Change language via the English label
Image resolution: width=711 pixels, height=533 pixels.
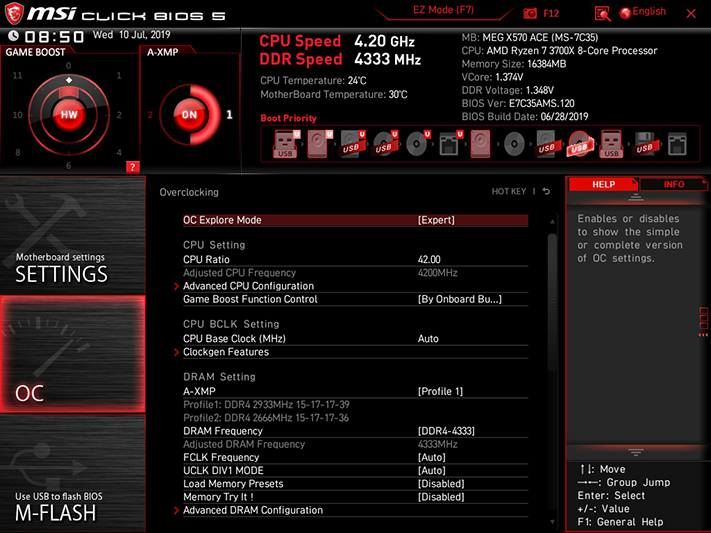pyautogui.click(x=649, y=12)
